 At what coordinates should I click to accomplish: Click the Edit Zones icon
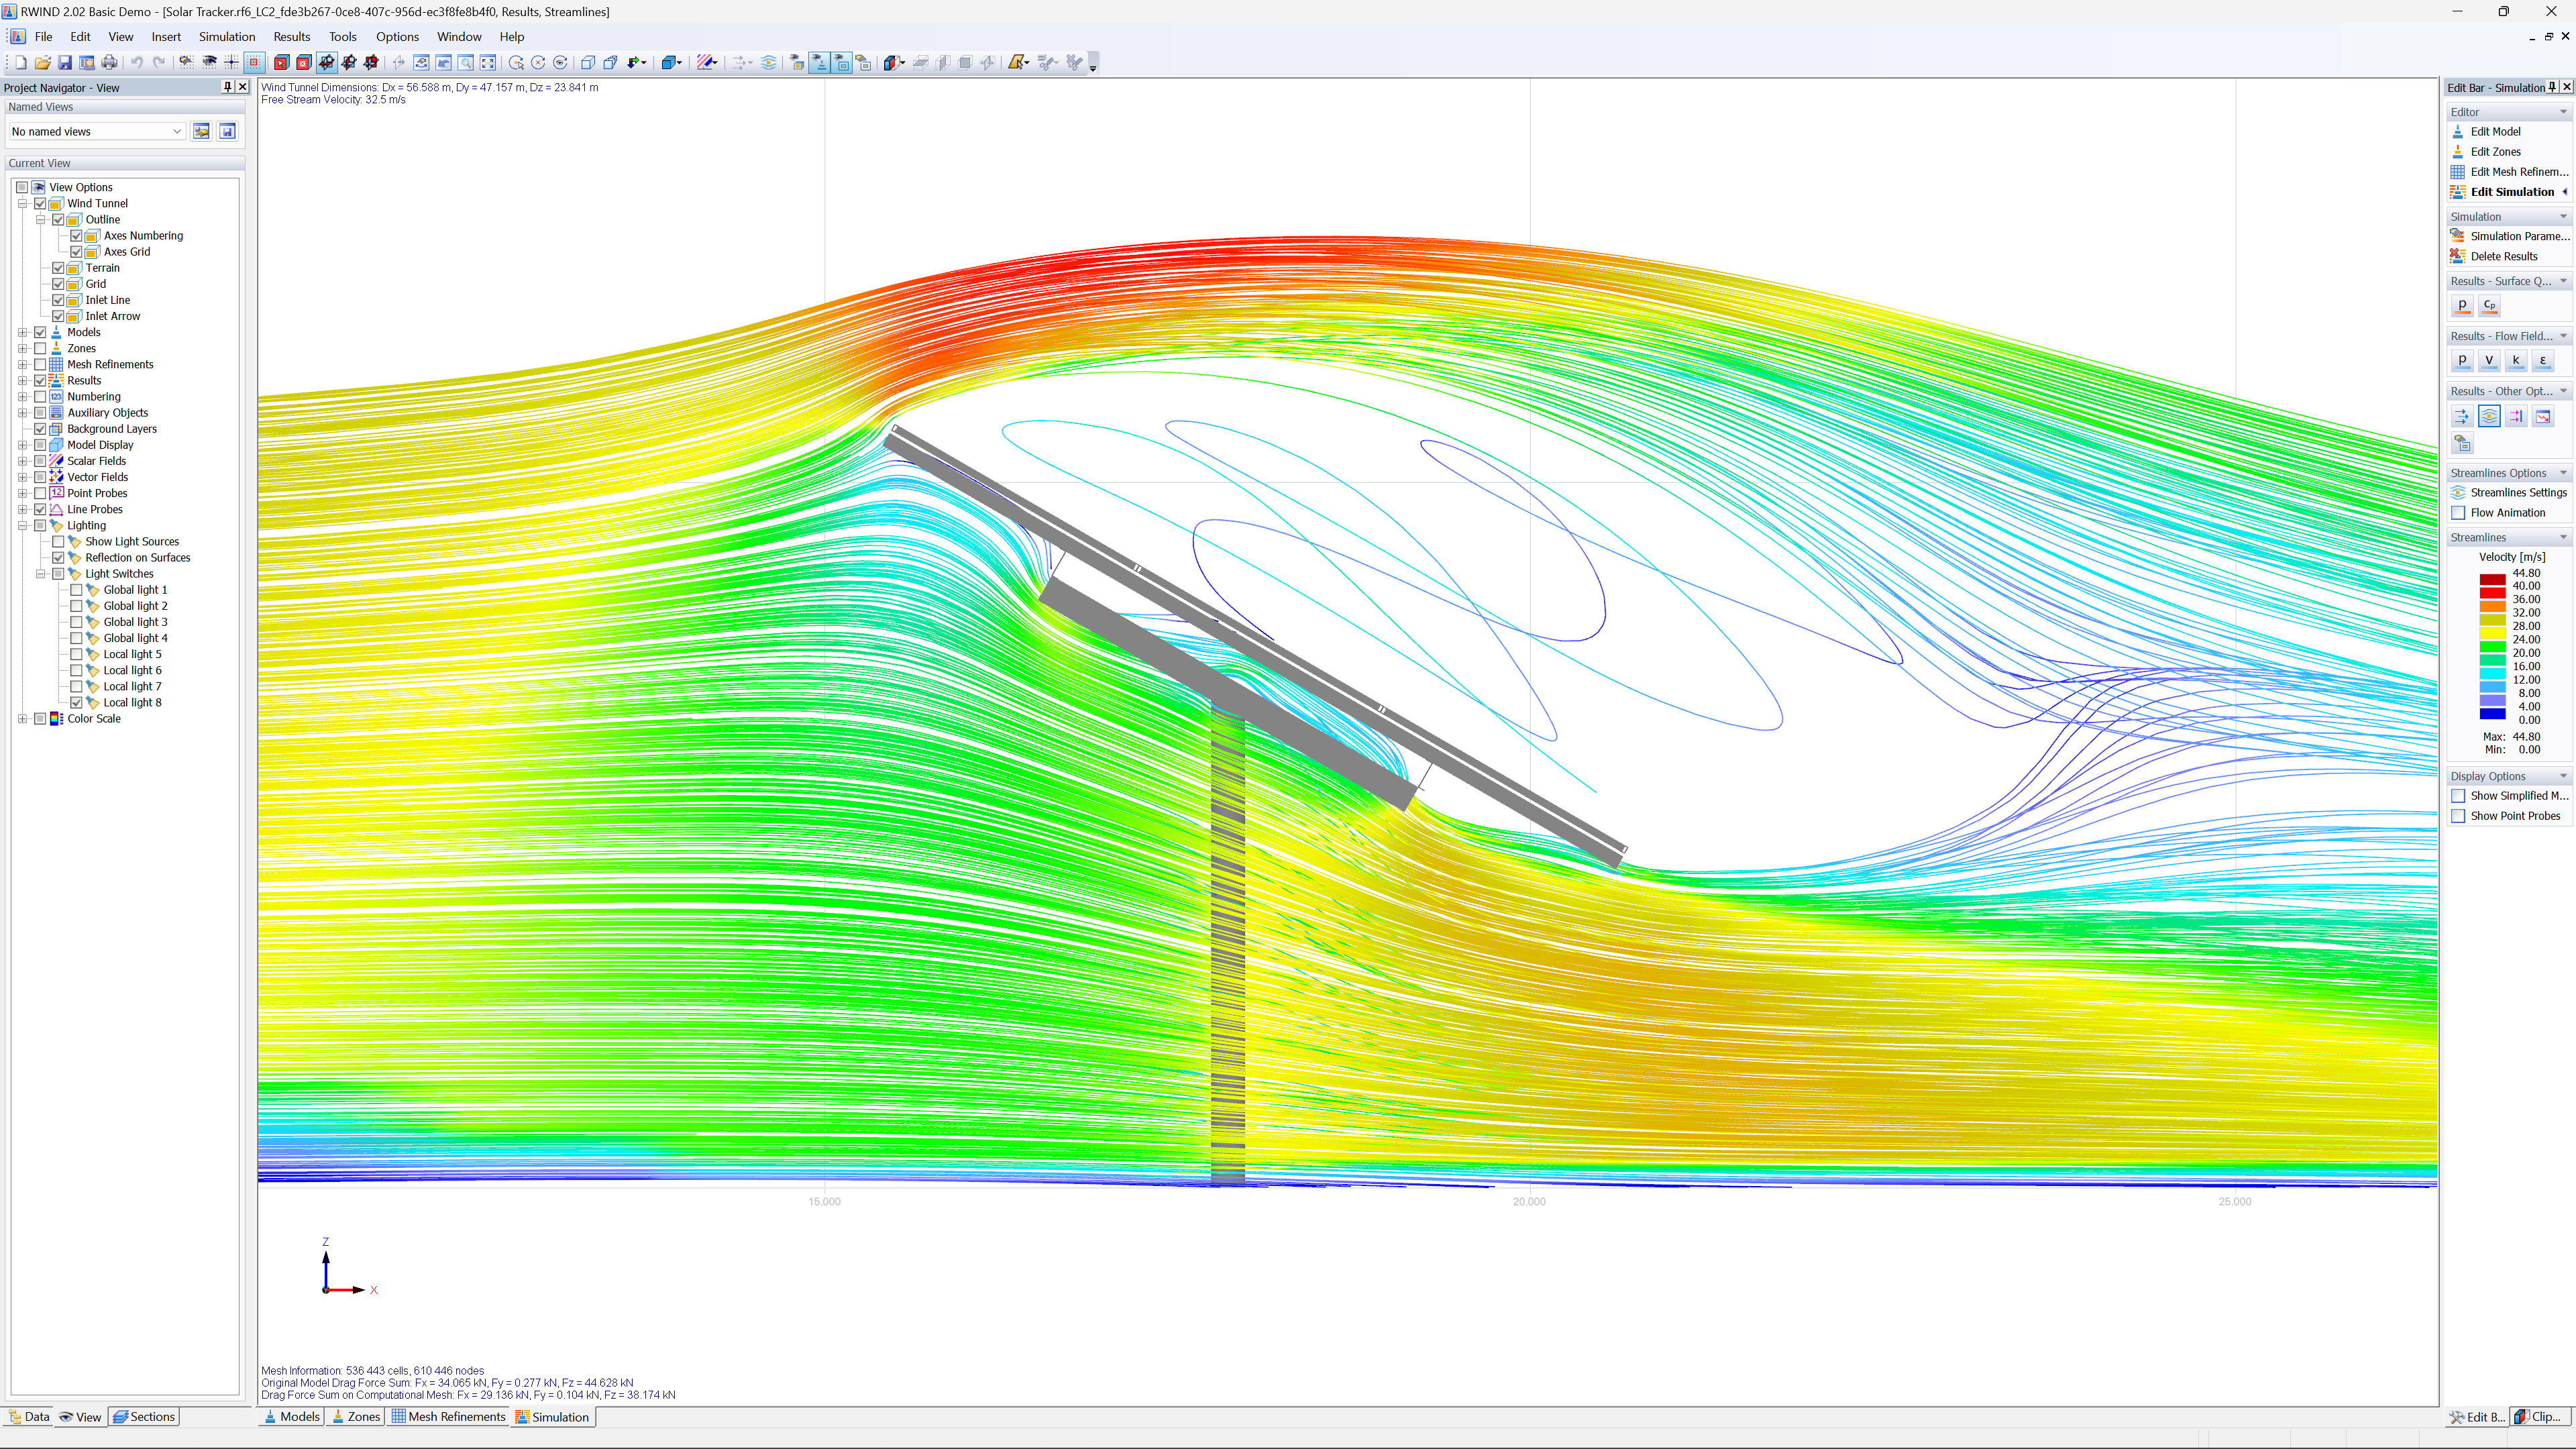coord(2460,151)
